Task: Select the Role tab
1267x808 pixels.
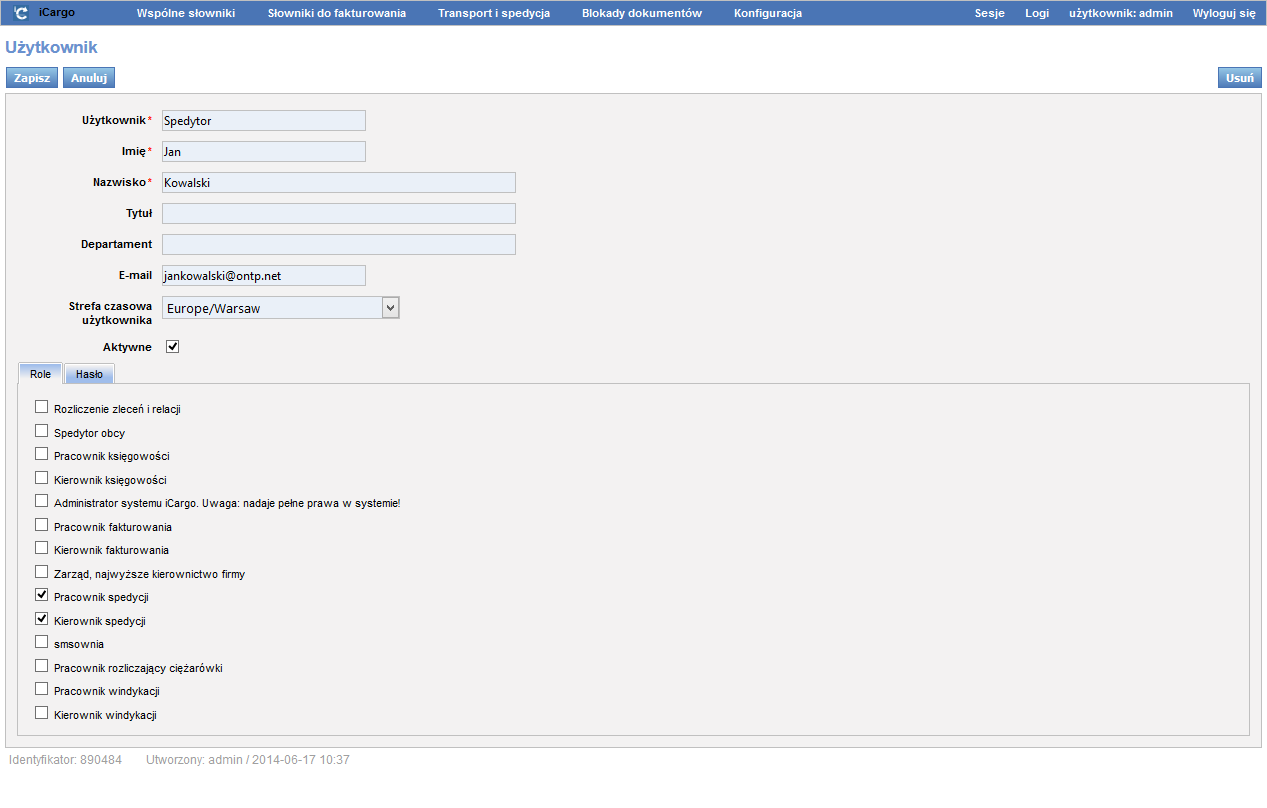Action: 40,374
